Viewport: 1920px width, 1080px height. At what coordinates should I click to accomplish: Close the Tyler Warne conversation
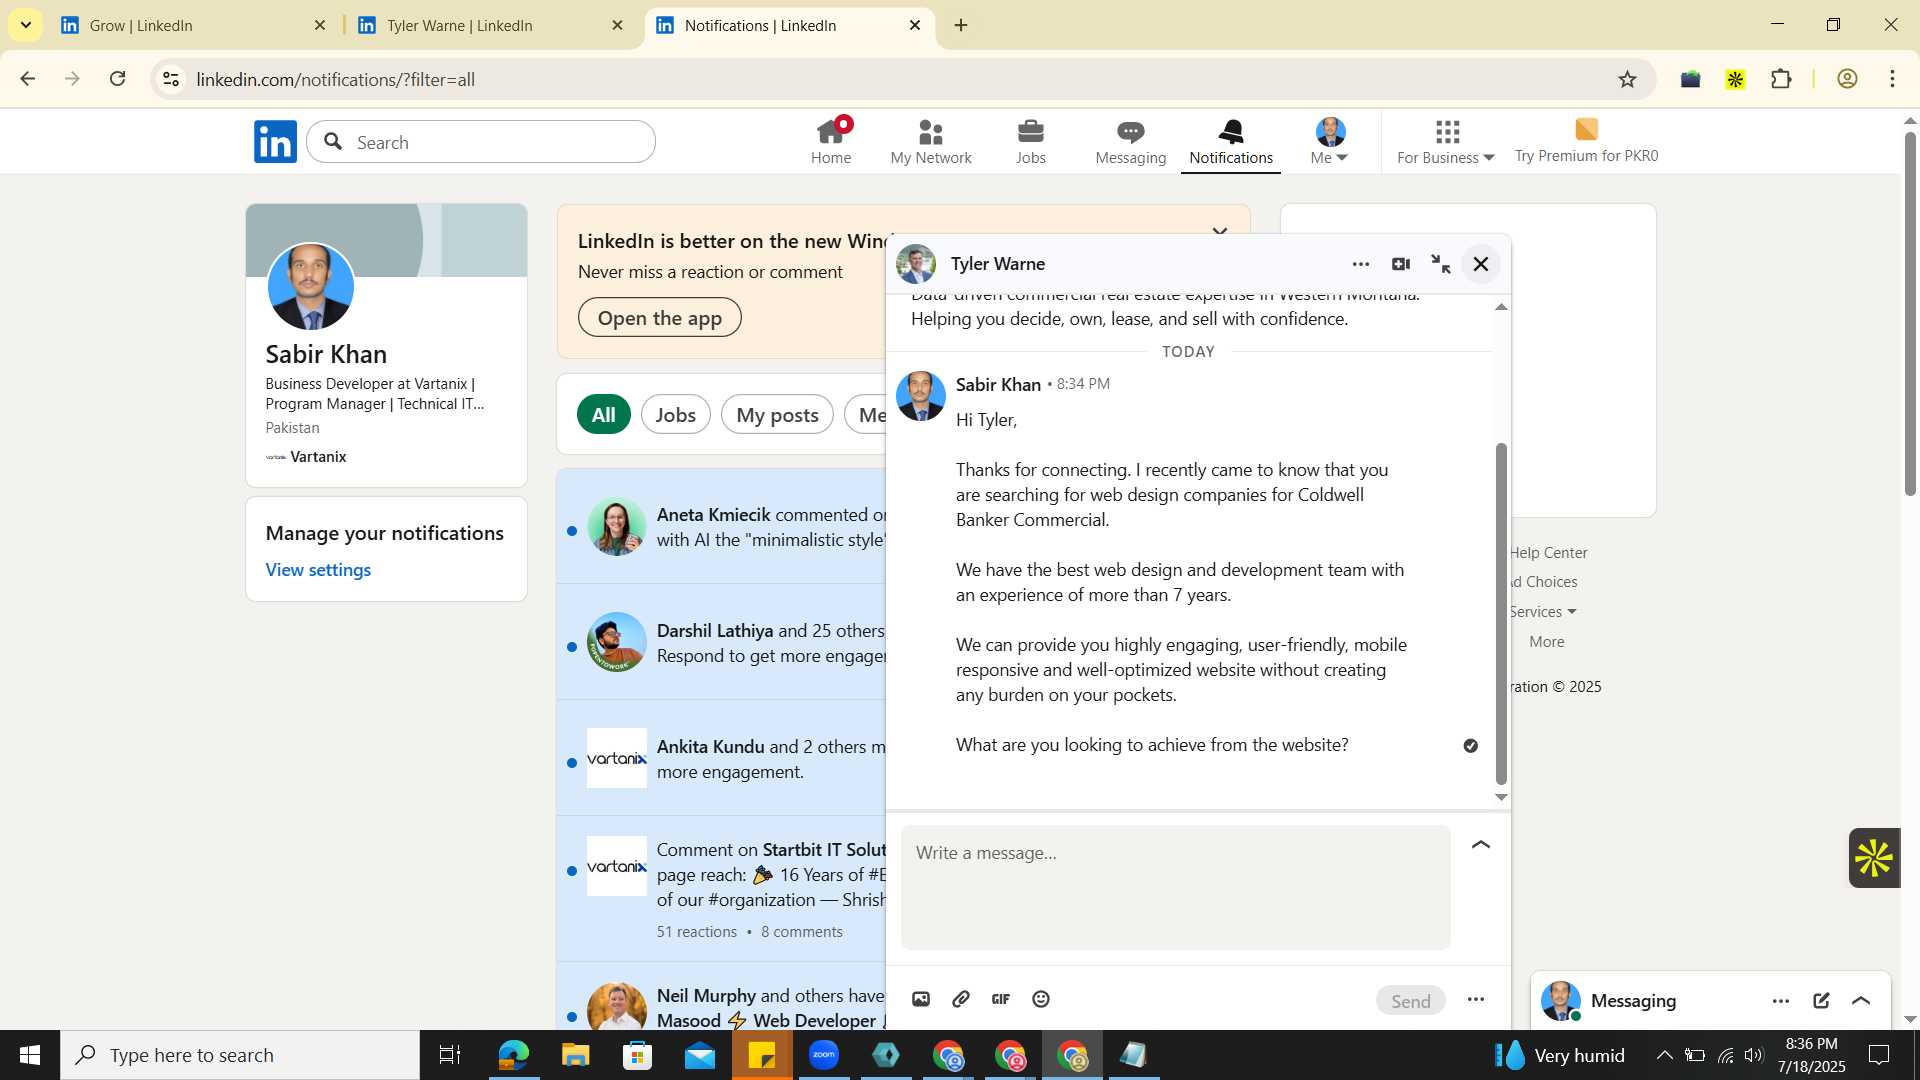pyautogui.click(x=1481, y=264)
